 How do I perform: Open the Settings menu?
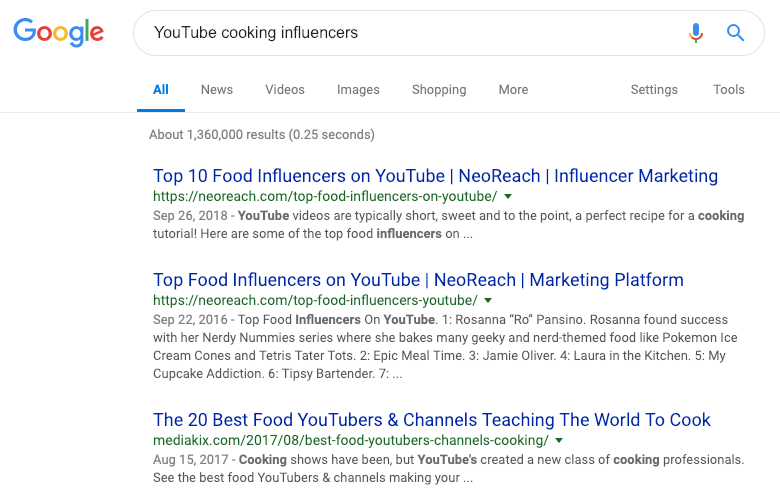(654, 90)
